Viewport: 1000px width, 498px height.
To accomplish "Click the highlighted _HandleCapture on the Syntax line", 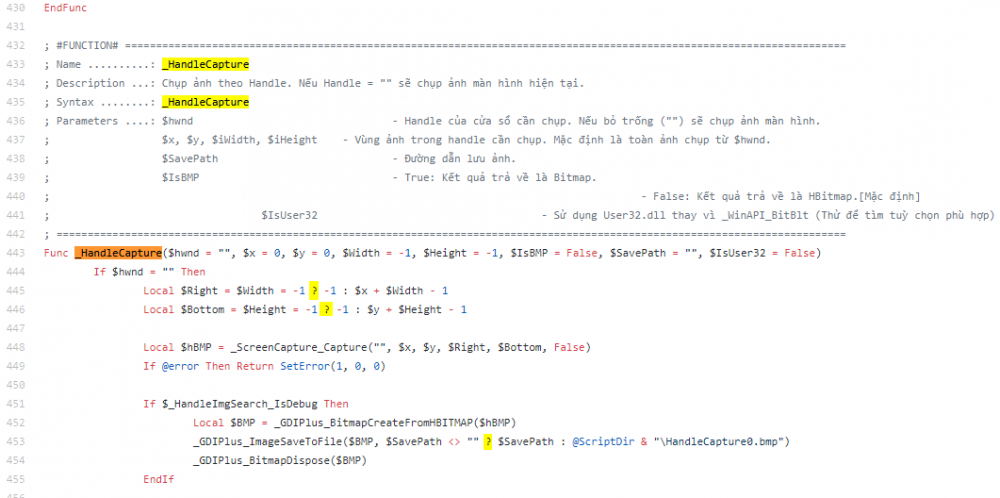I will click(205, 102).
